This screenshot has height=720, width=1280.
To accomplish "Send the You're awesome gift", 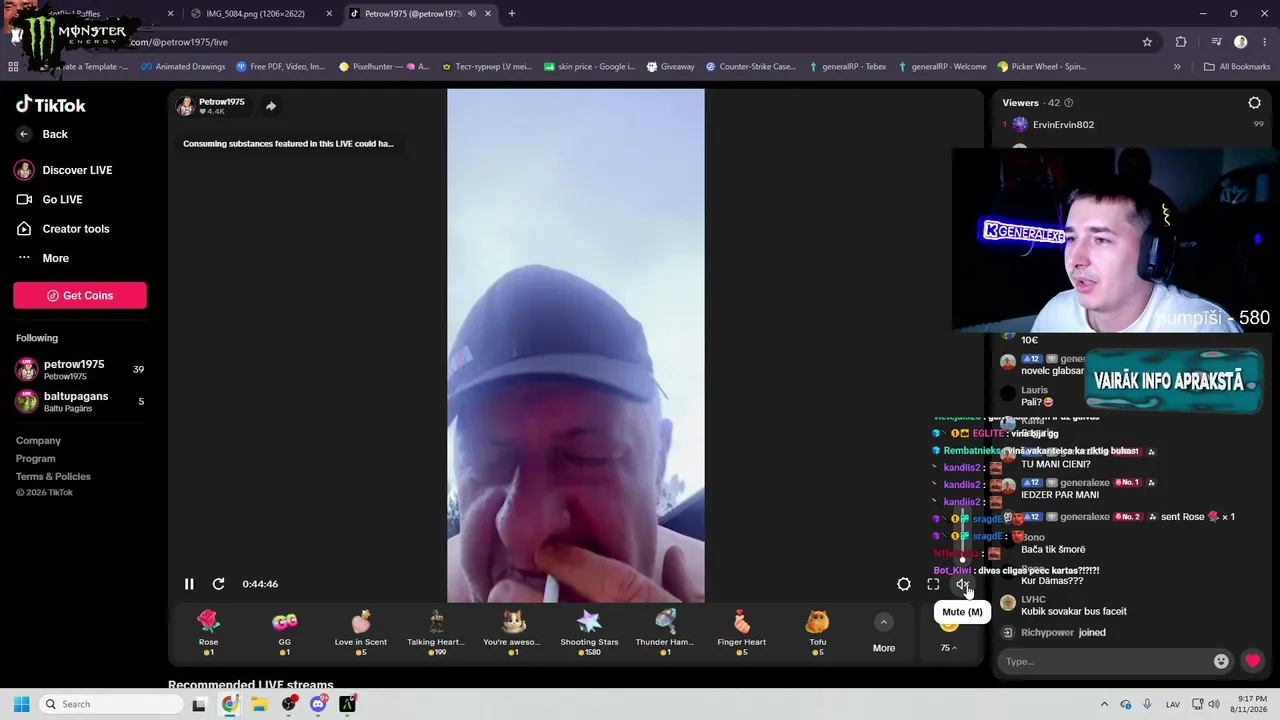I will click(x=512, y=632).
